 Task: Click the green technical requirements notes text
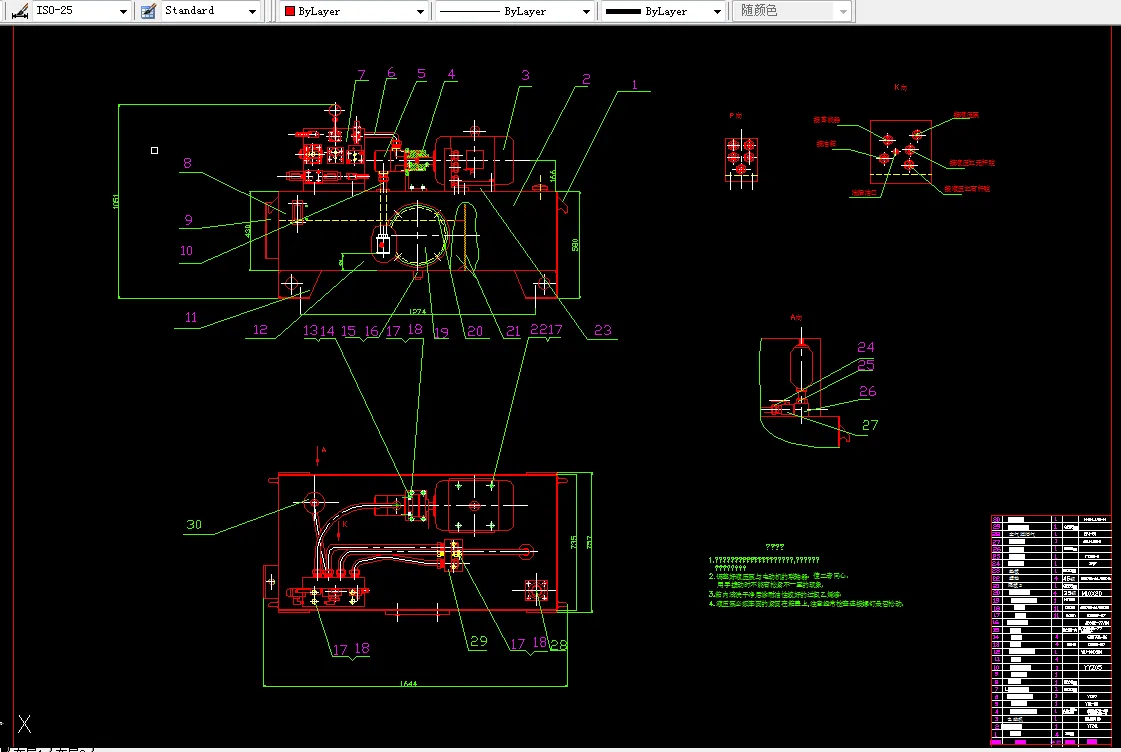(806, 581)
